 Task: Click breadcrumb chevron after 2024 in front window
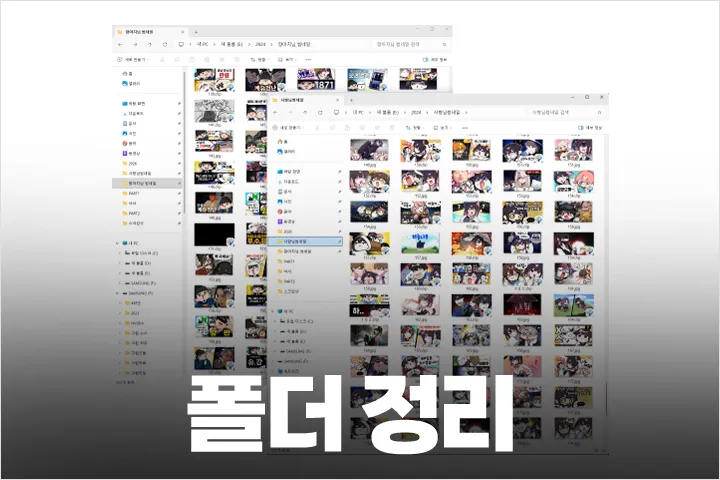428,113
